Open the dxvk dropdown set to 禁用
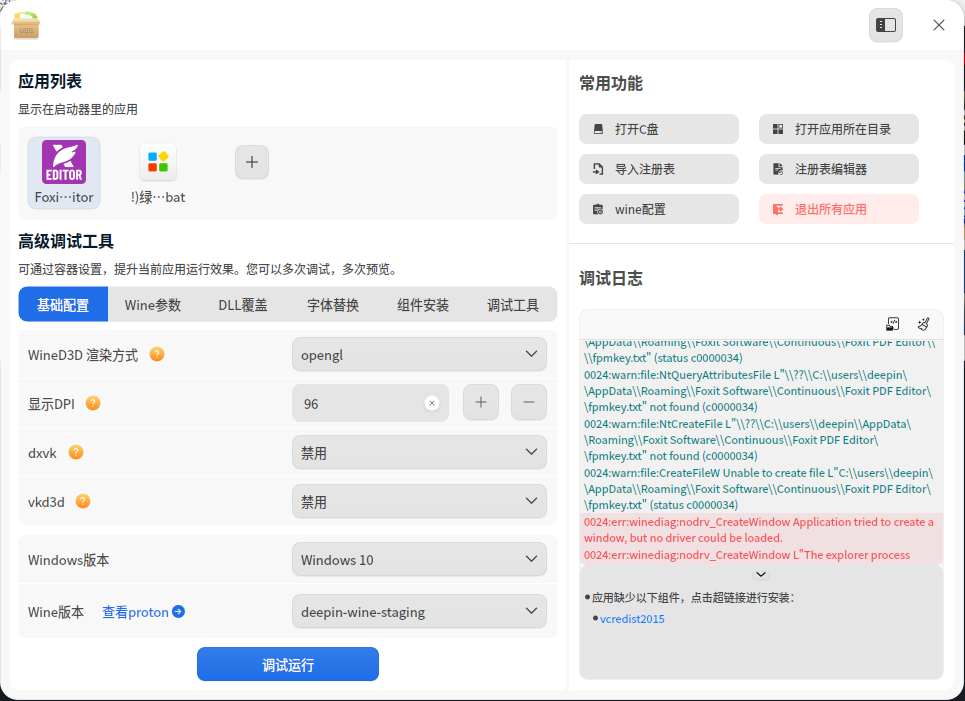Viewport: 965px width, 701px height. pos(419,452)
